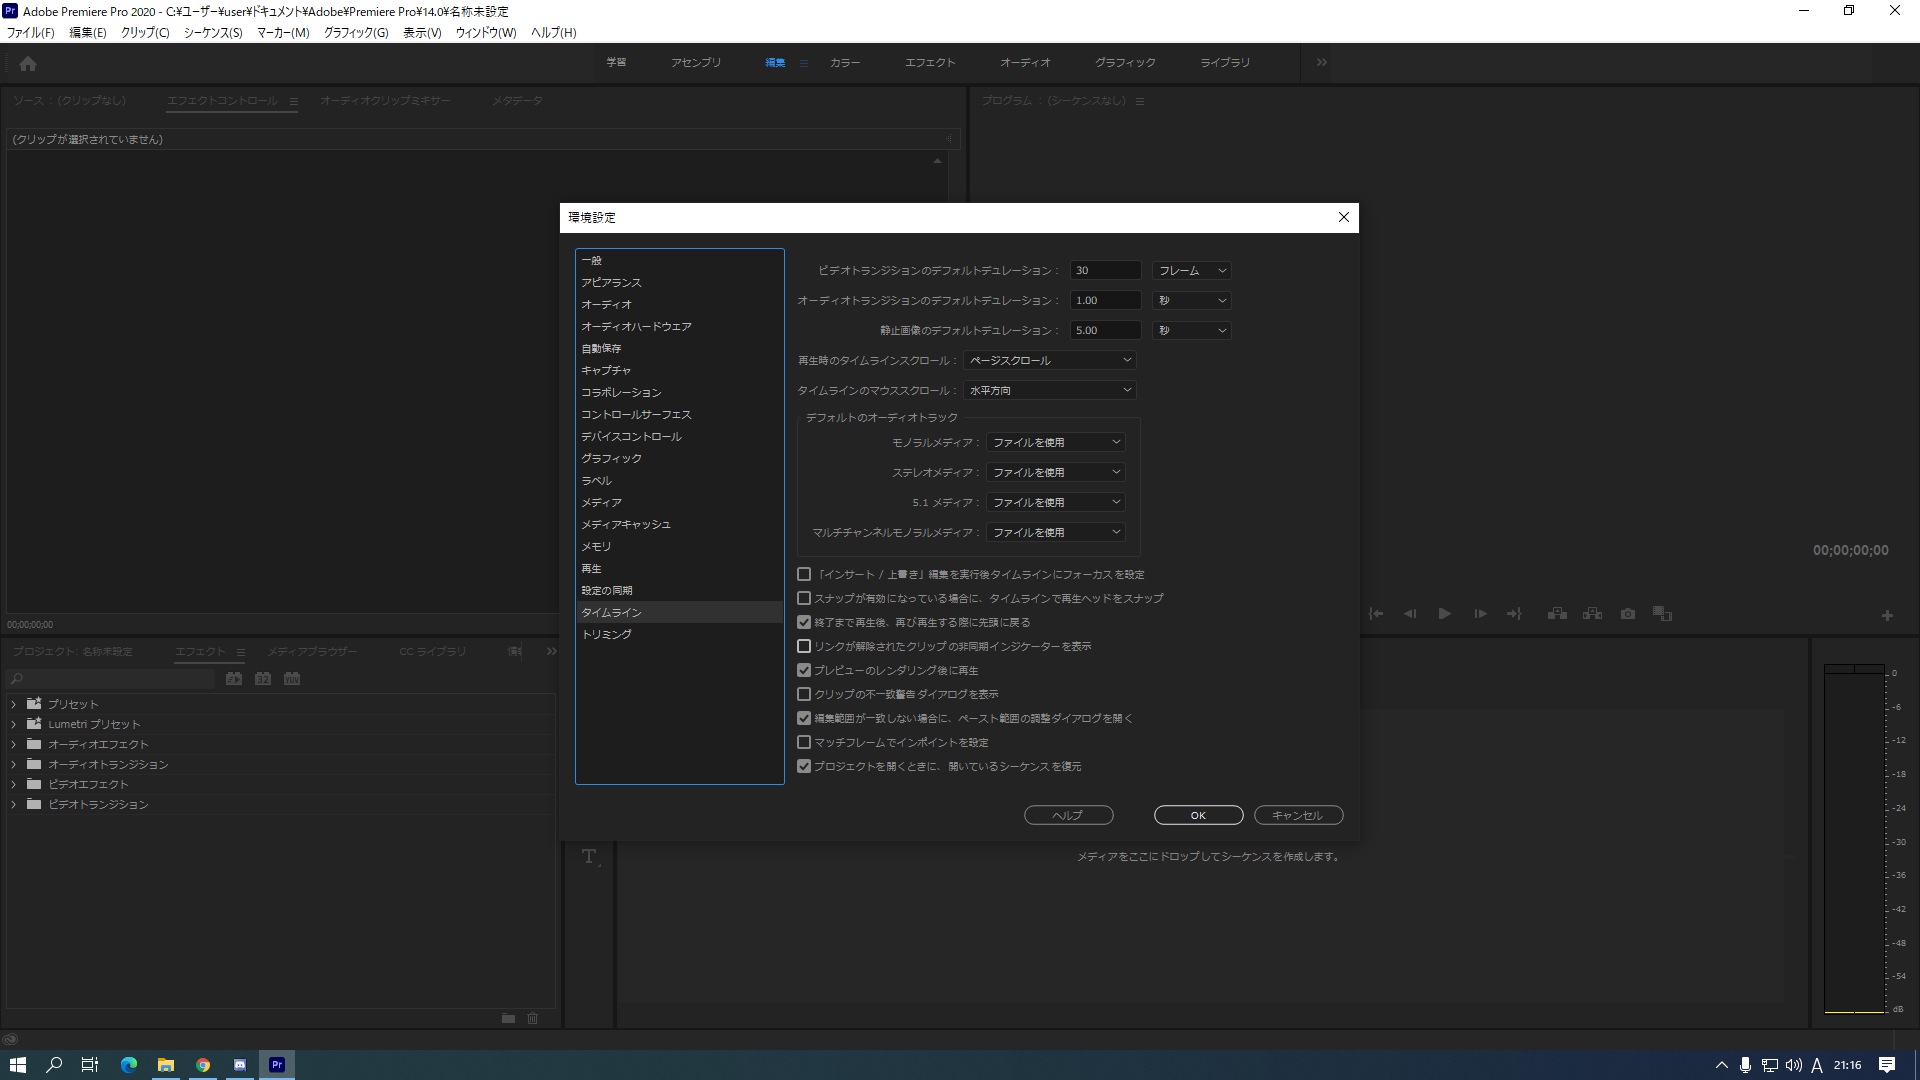This screenshot has width=1920, height=1080.
Task: Open multichannel mono media dropdown
Action: pos(1056,533)
